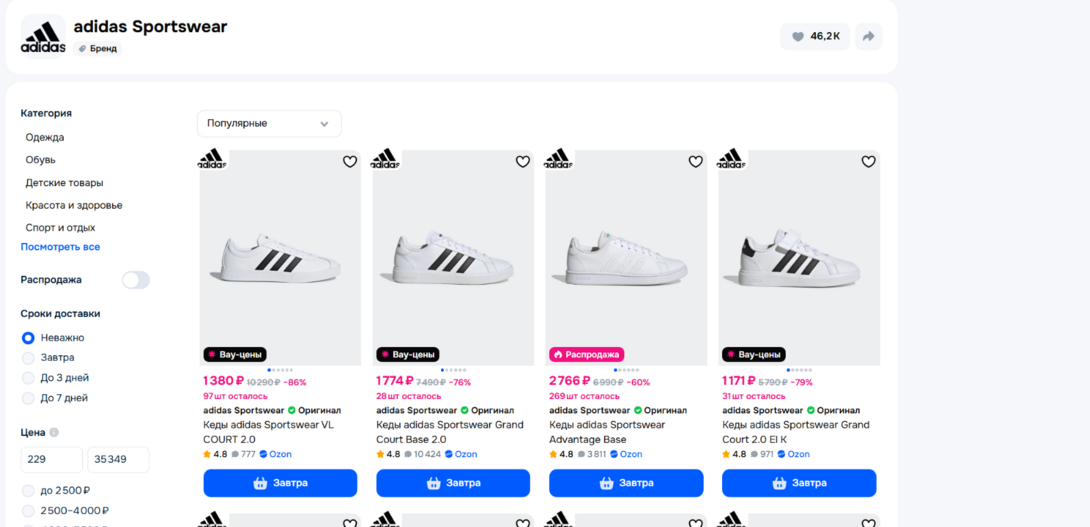The width and height of the screenshot is (1090, 527).
Task: Toggle the Распродажа switch
Action: click(x=135, y=280)
